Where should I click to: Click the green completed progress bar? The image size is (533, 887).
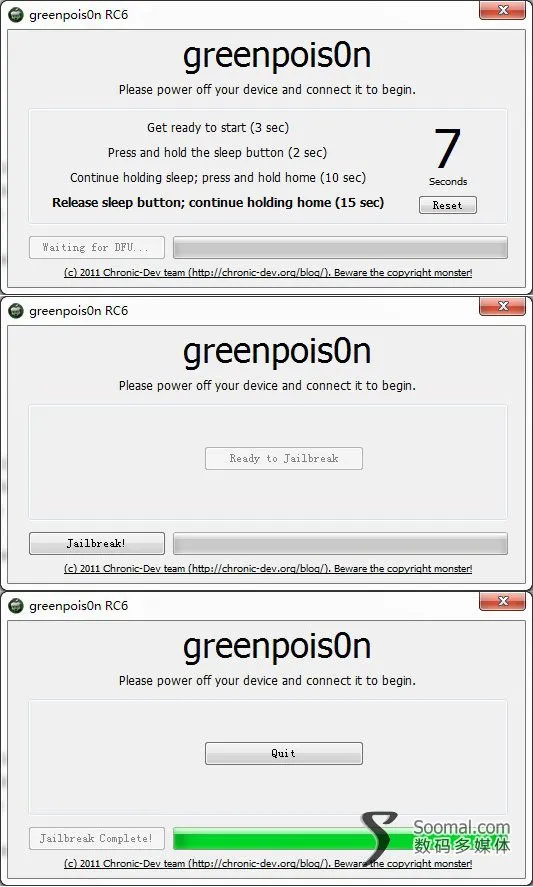pyautogui.click(x=340, y=838)
